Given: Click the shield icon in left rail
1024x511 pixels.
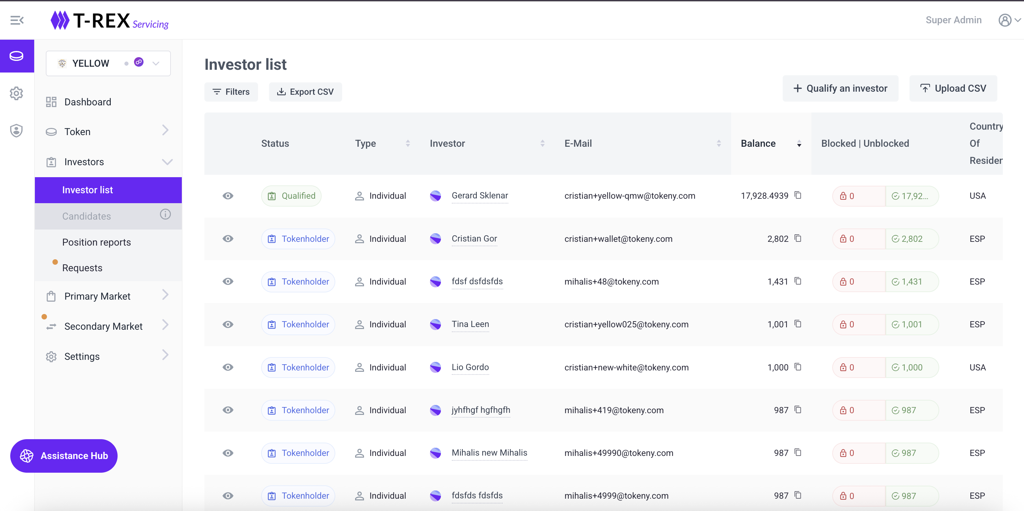Looking at the screenshot, I should click(x=17, y=130).
